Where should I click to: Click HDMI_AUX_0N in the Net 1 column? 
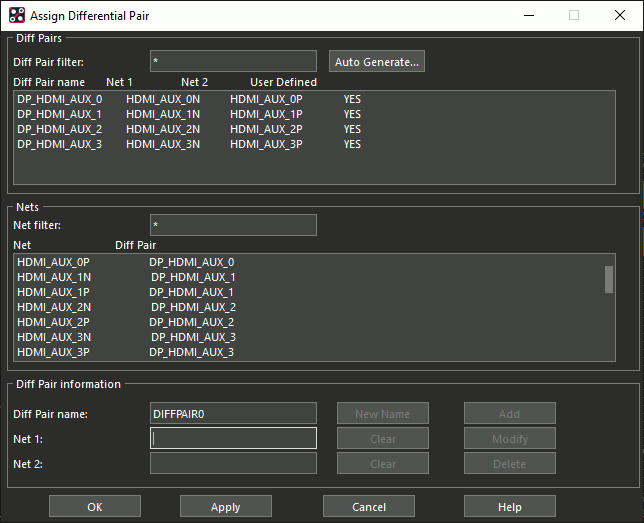click(x=163, y=99)
